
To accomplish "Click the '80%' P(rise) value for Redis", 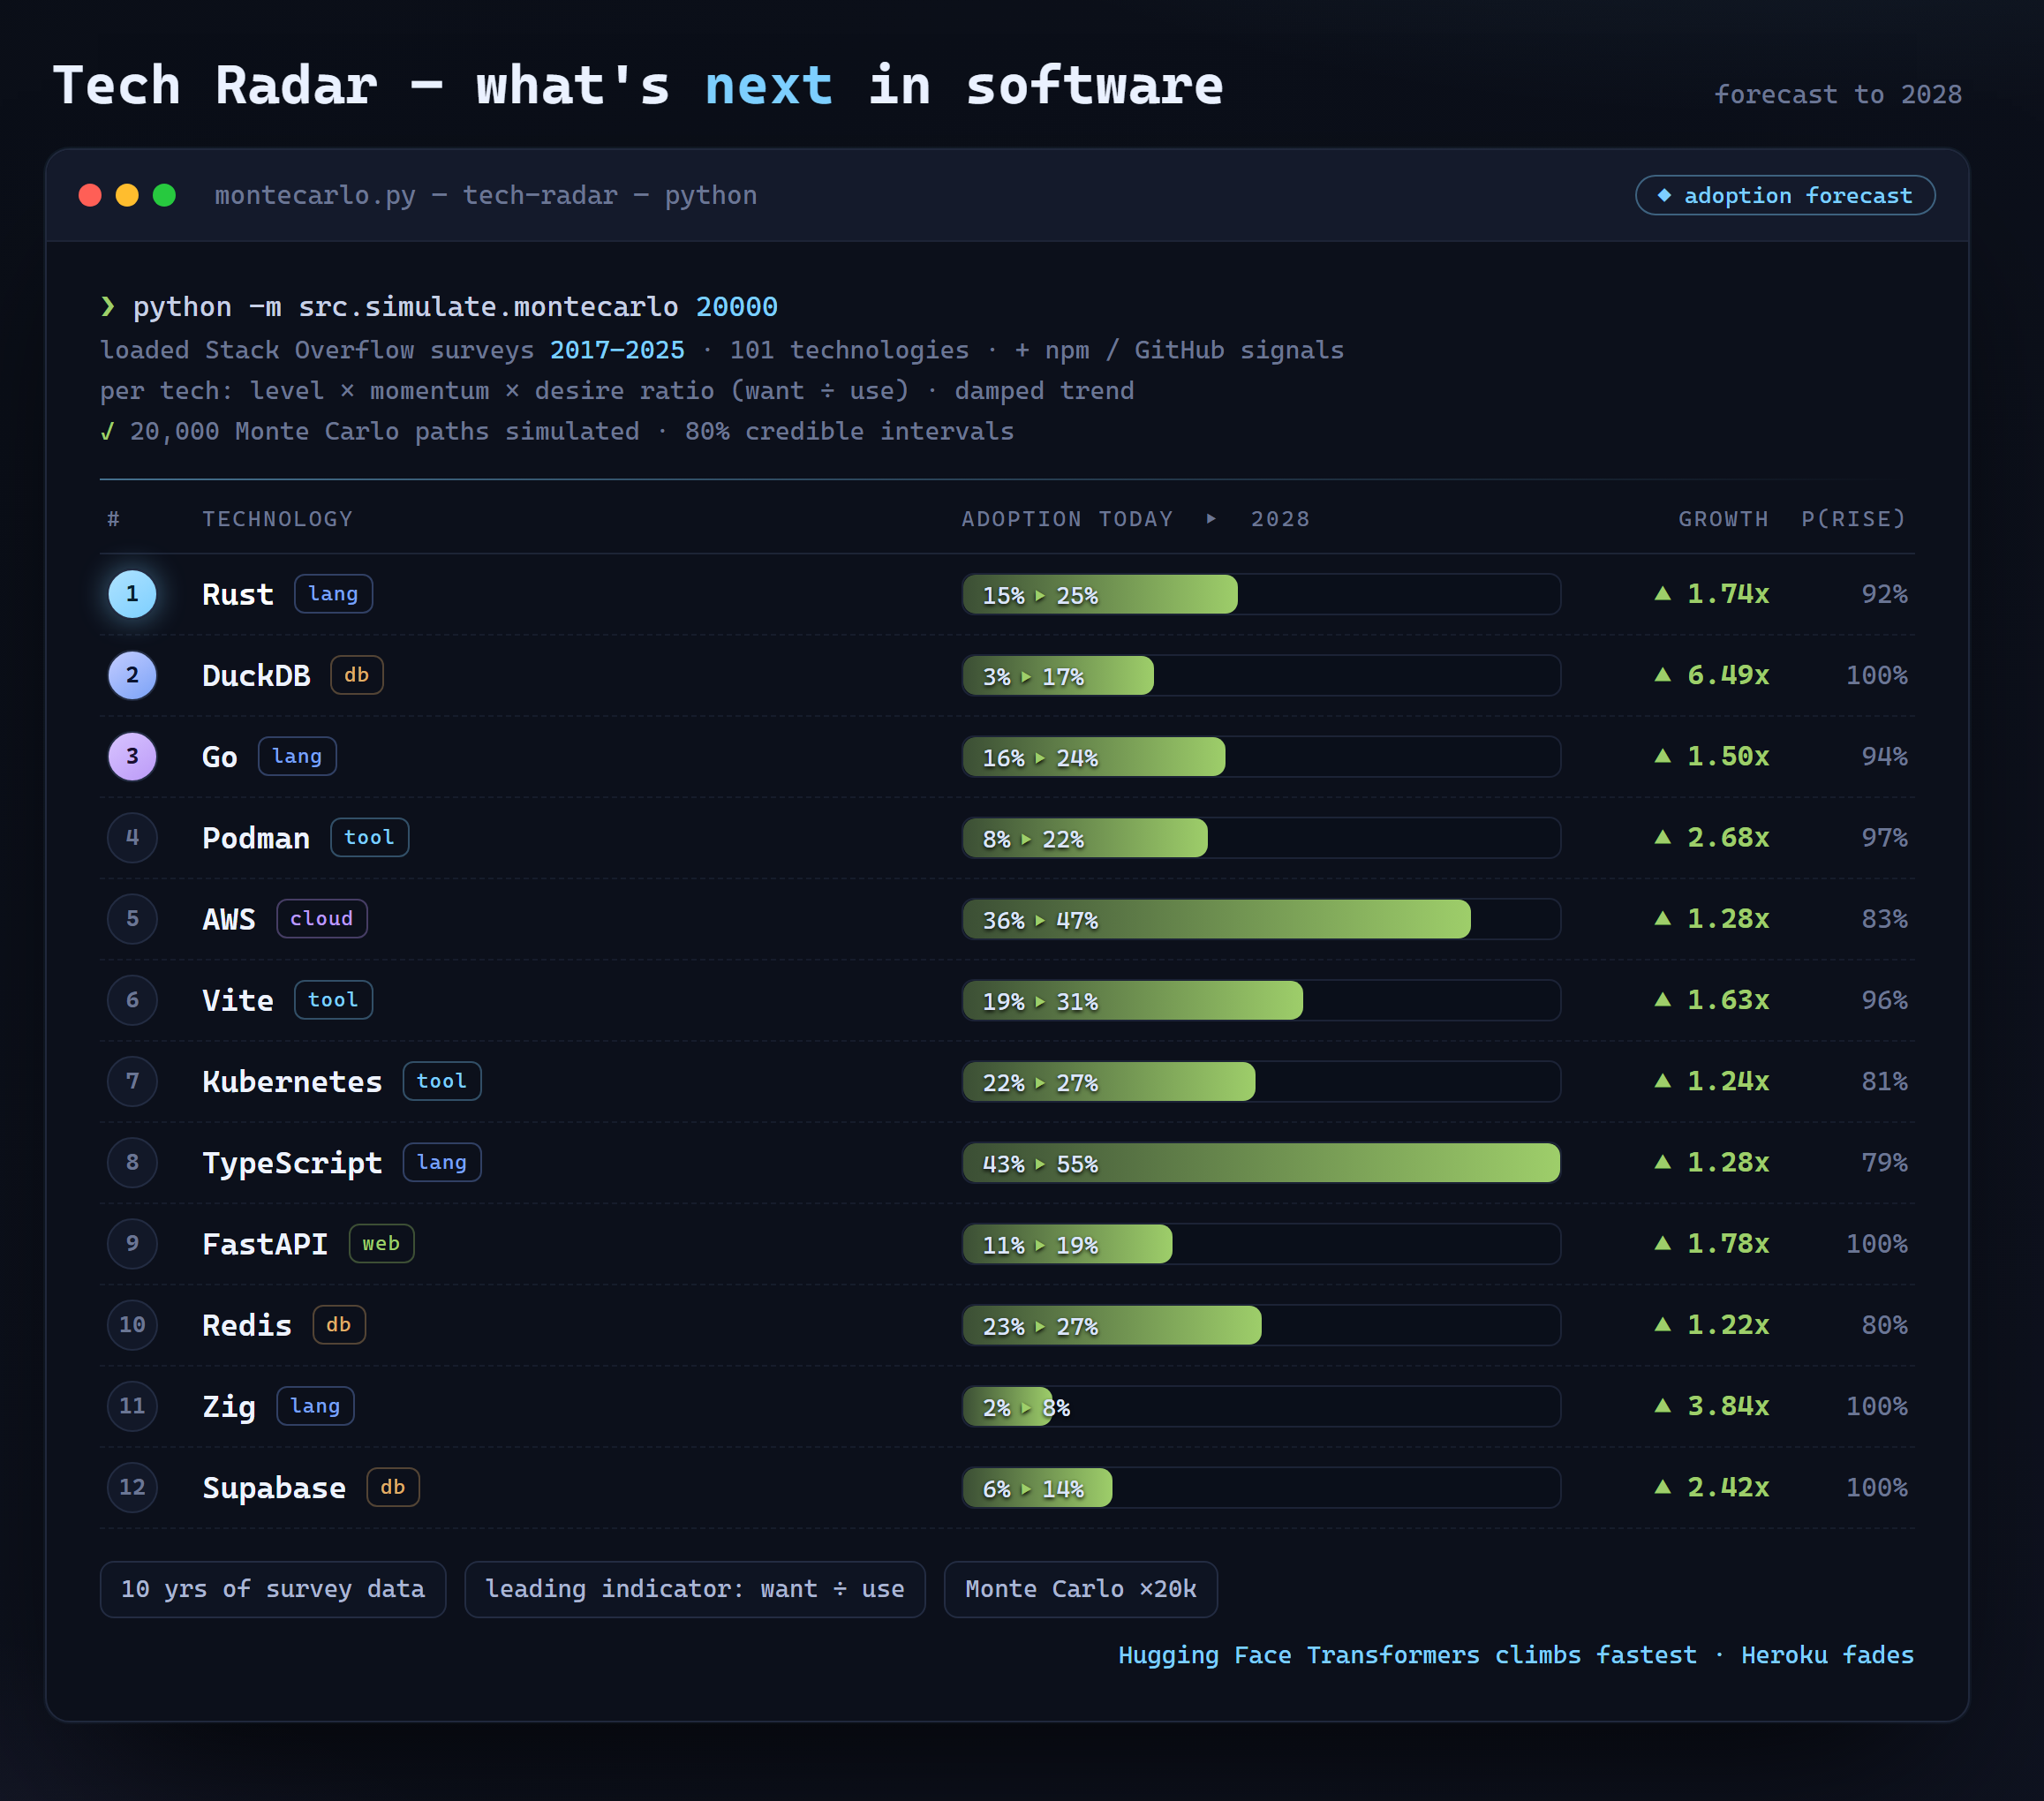I will tap(1884, 1325).
